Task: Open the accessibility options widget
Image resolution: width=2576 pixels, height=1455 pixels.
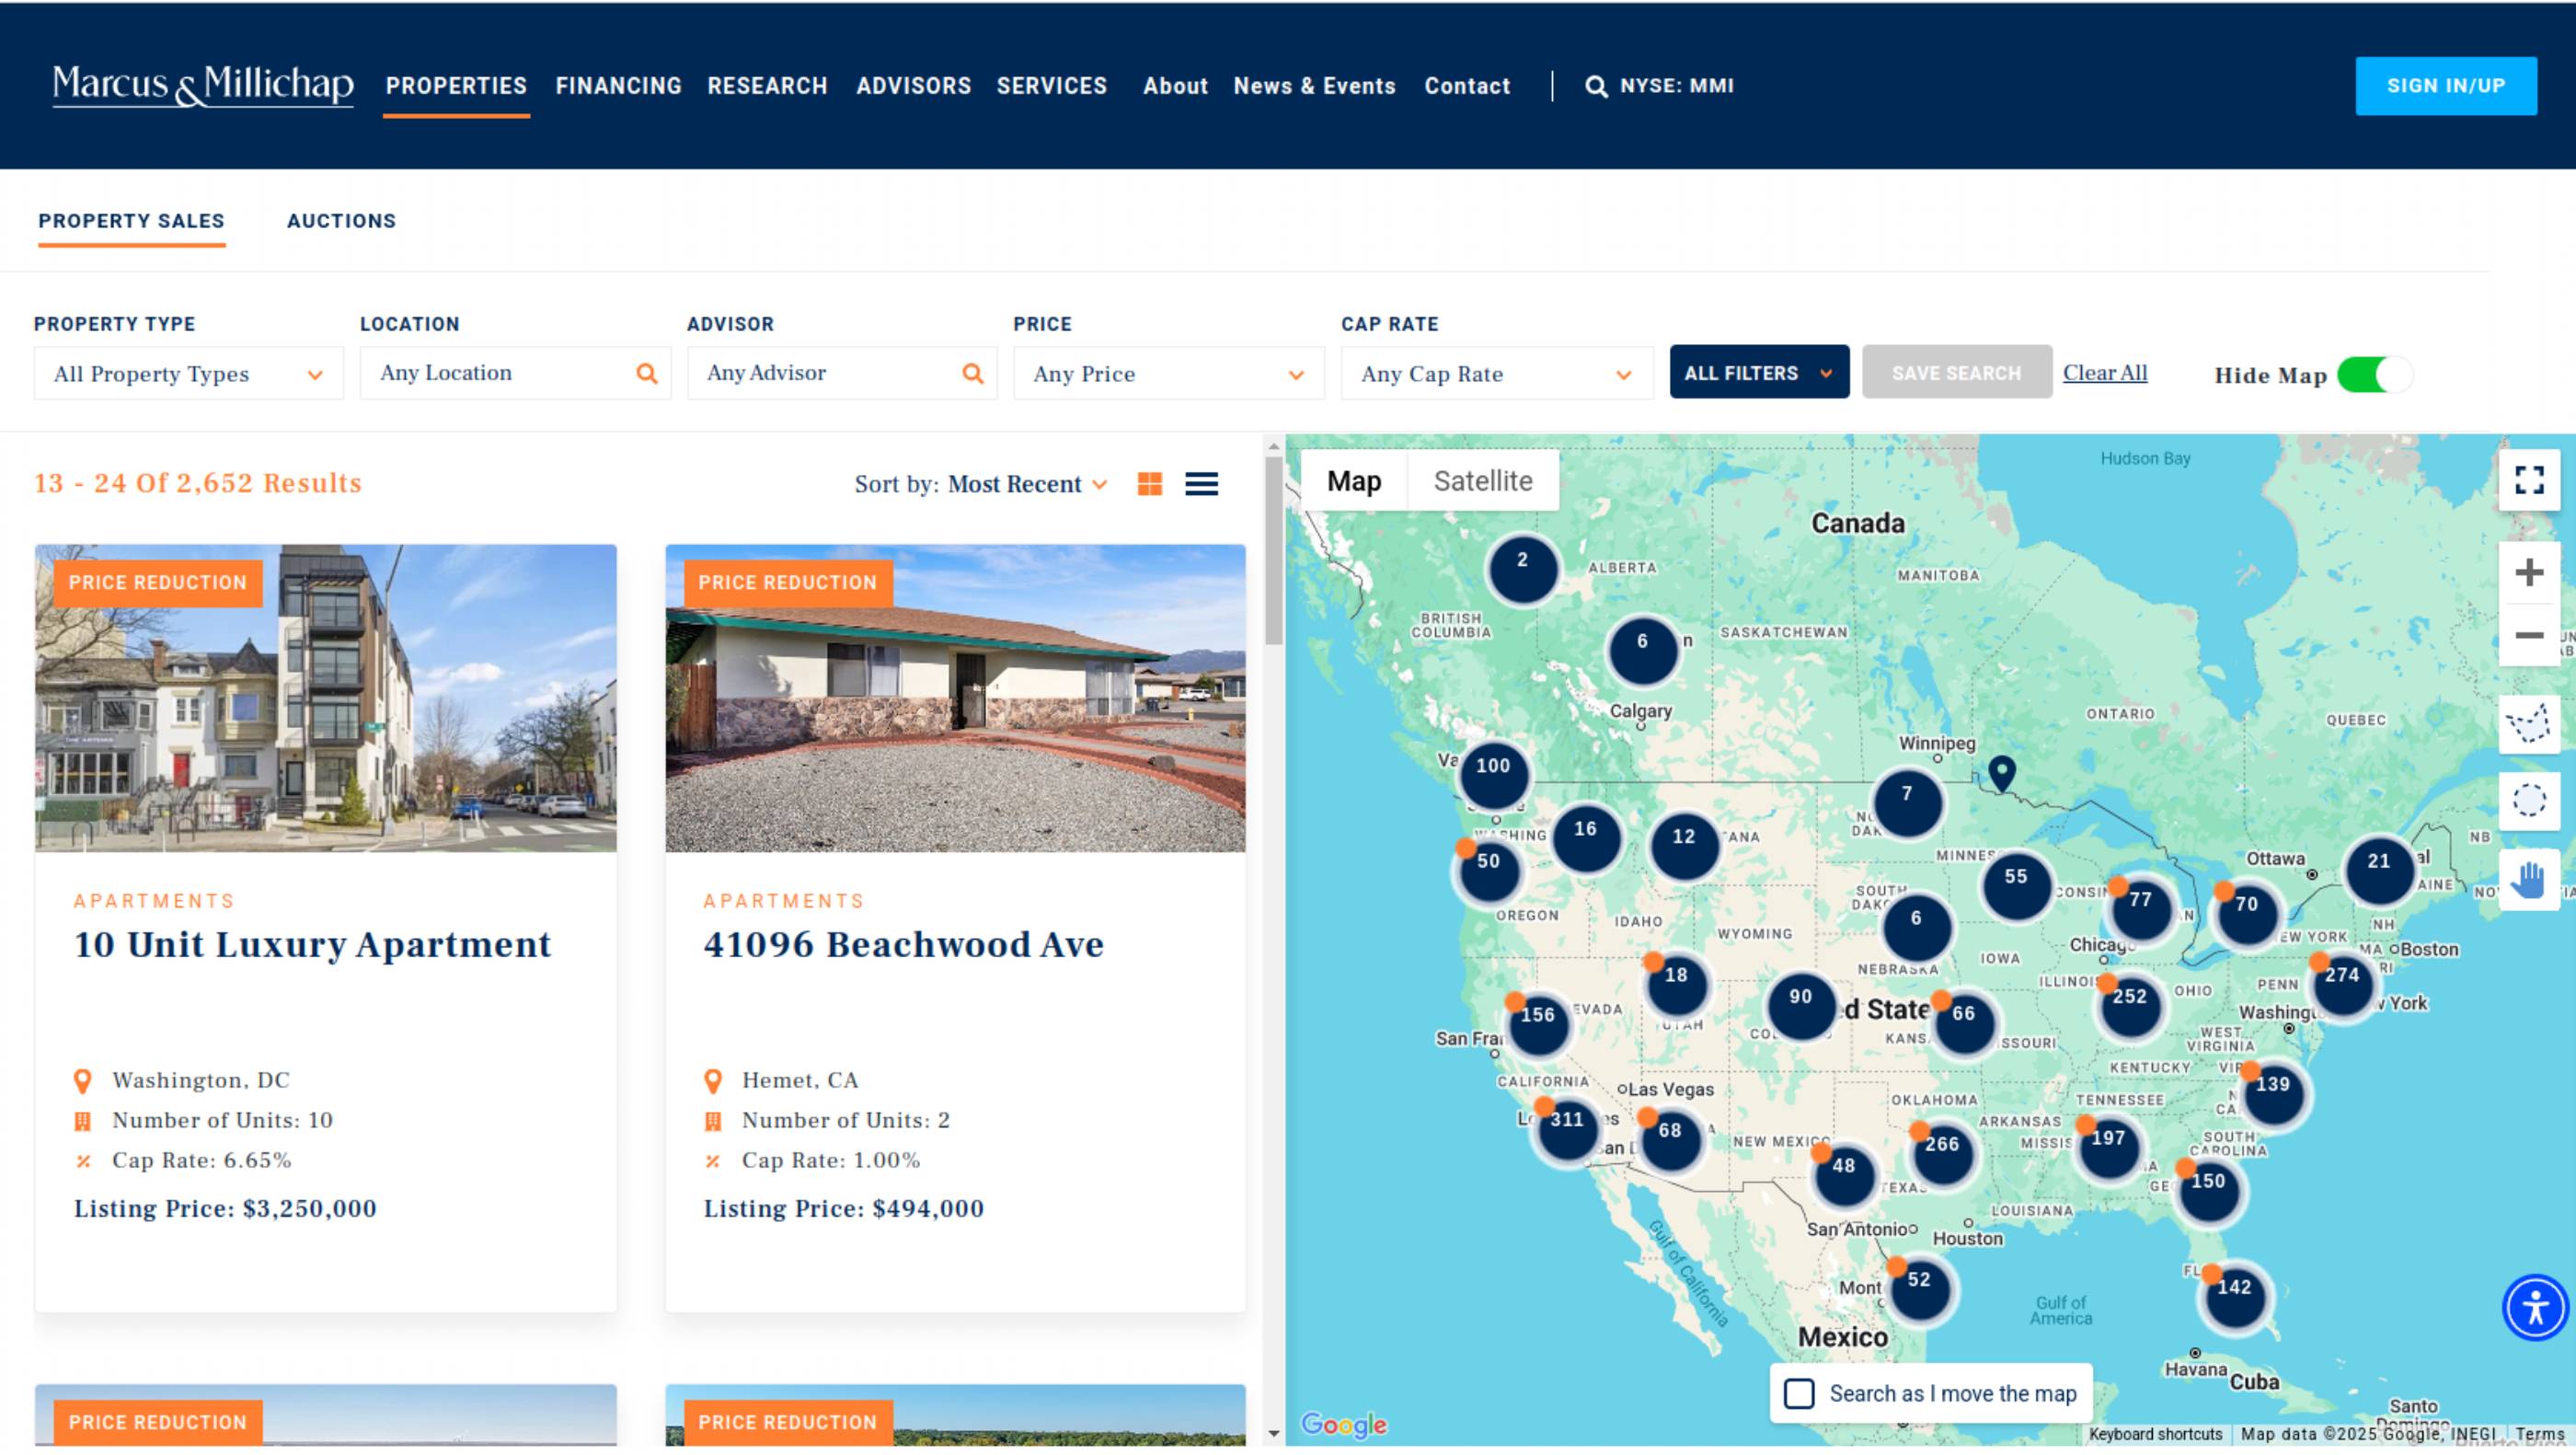Action: click(2535, 1307)
